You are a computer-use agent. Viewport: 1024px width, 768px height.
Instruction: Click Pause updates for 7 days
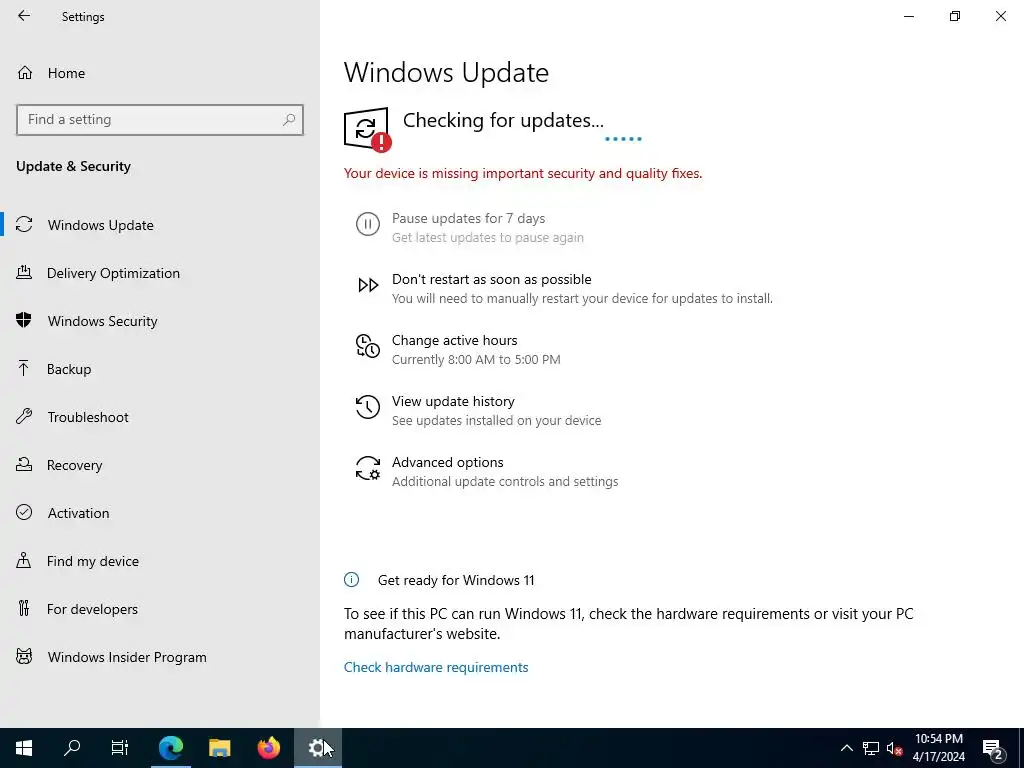tap(468, 218)
